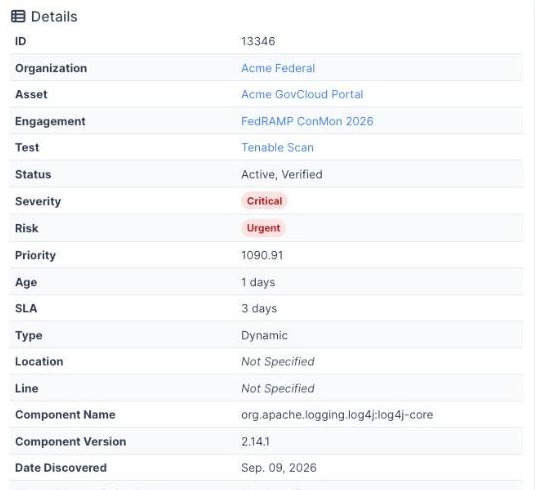Screen dimensions: 535x490
Task: Click the Asset field label
Action: click(31, 95)
